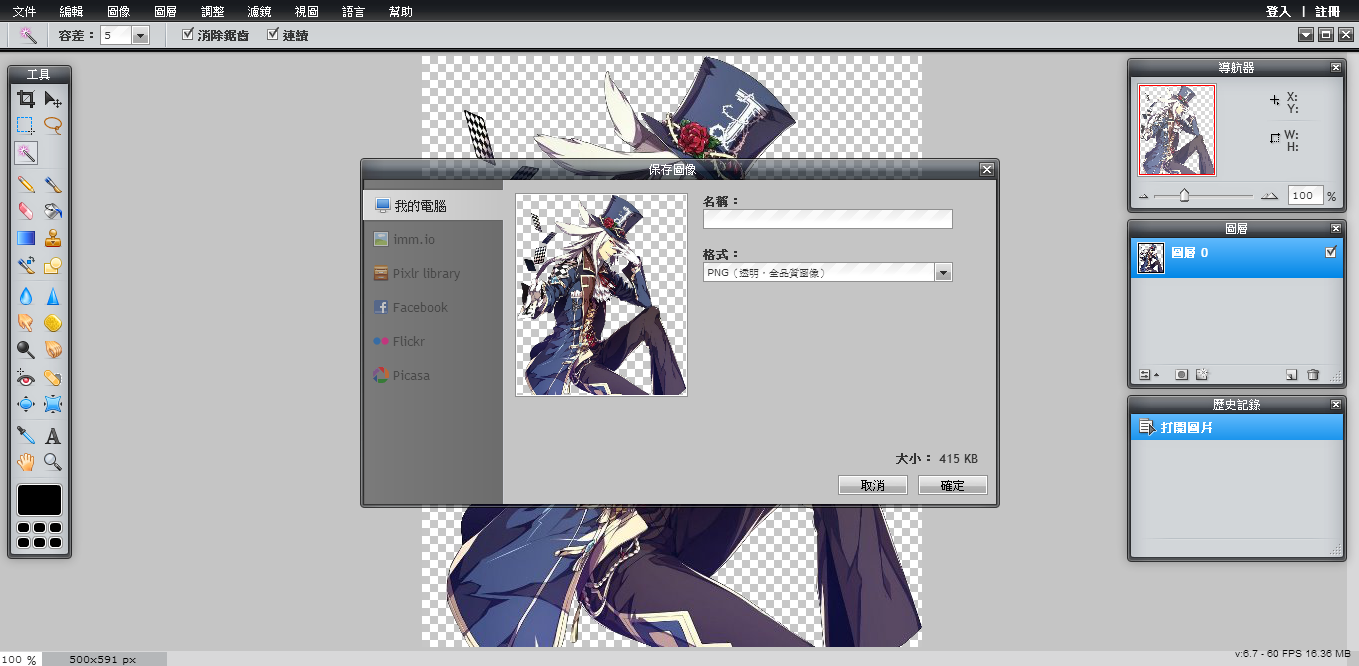Click the 確定 confirm button
The image size is (1359, 666).
coord(952,485)
